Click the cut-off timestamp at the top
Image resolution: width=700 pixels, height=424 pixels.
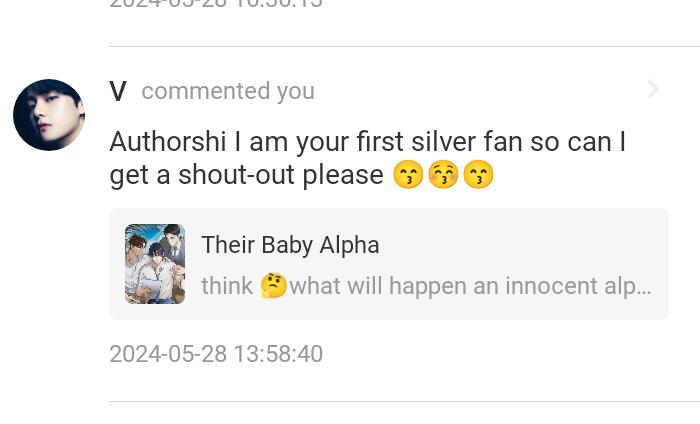(x=216, y=4)
